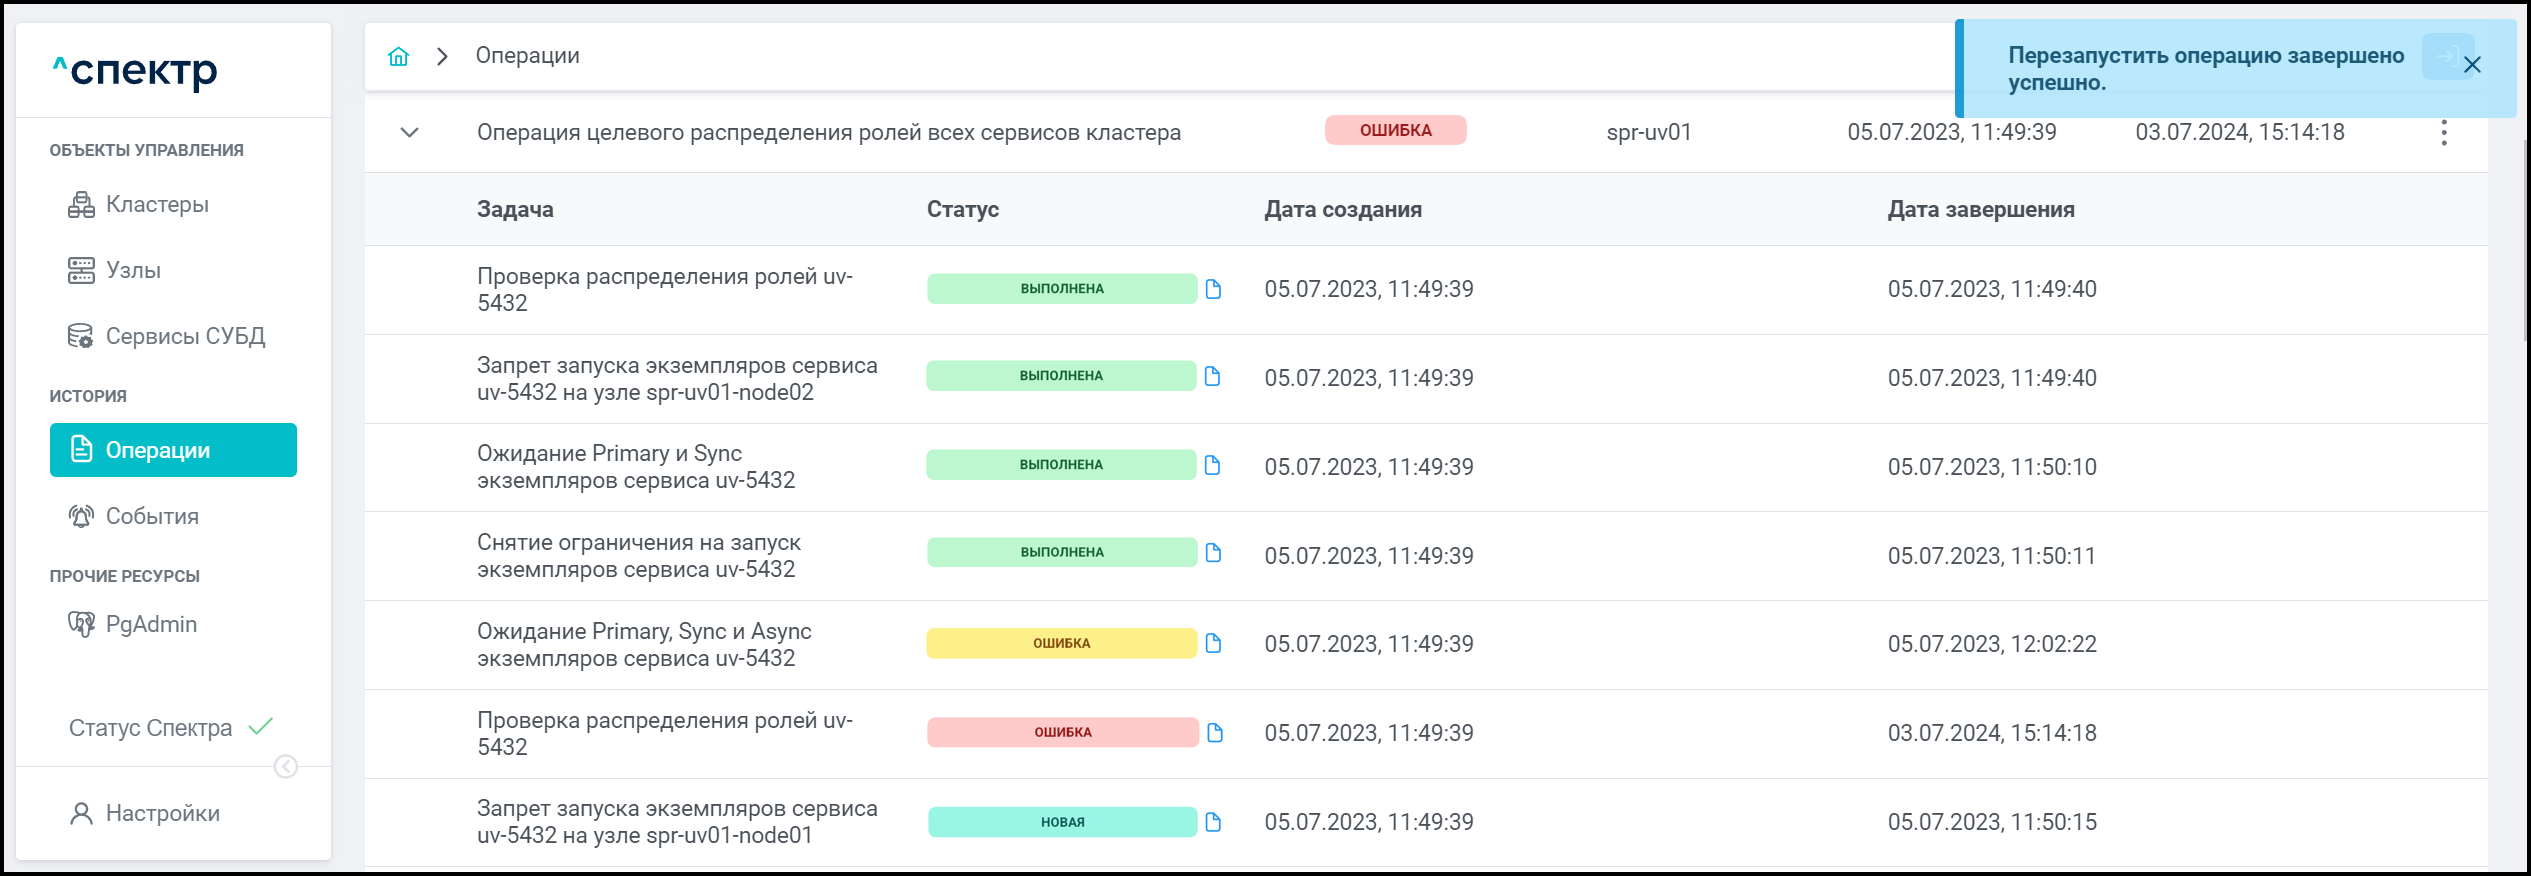Click the Операции breadcrumb label
Image resolution: width=2531 pixels, height=876 pixels.
point(527,56)
